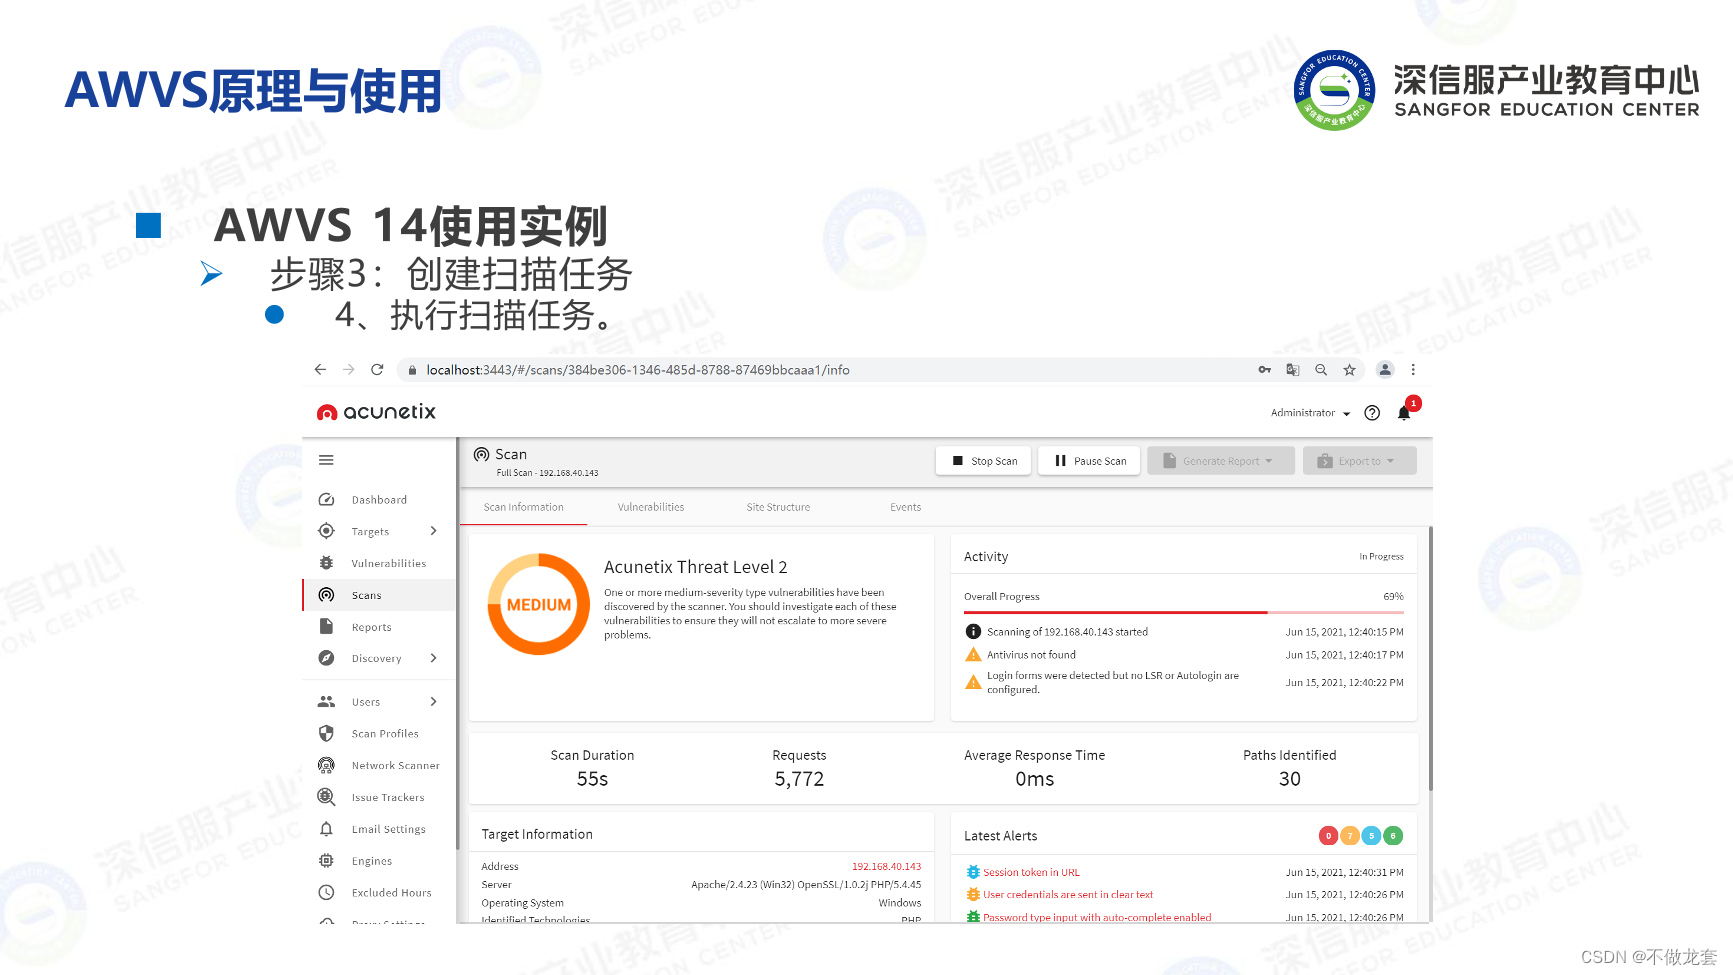Open the Export to dropdown
The height and width of the screenshot is (975, 1733).
pyautogui.click(x=1359, y=461)
